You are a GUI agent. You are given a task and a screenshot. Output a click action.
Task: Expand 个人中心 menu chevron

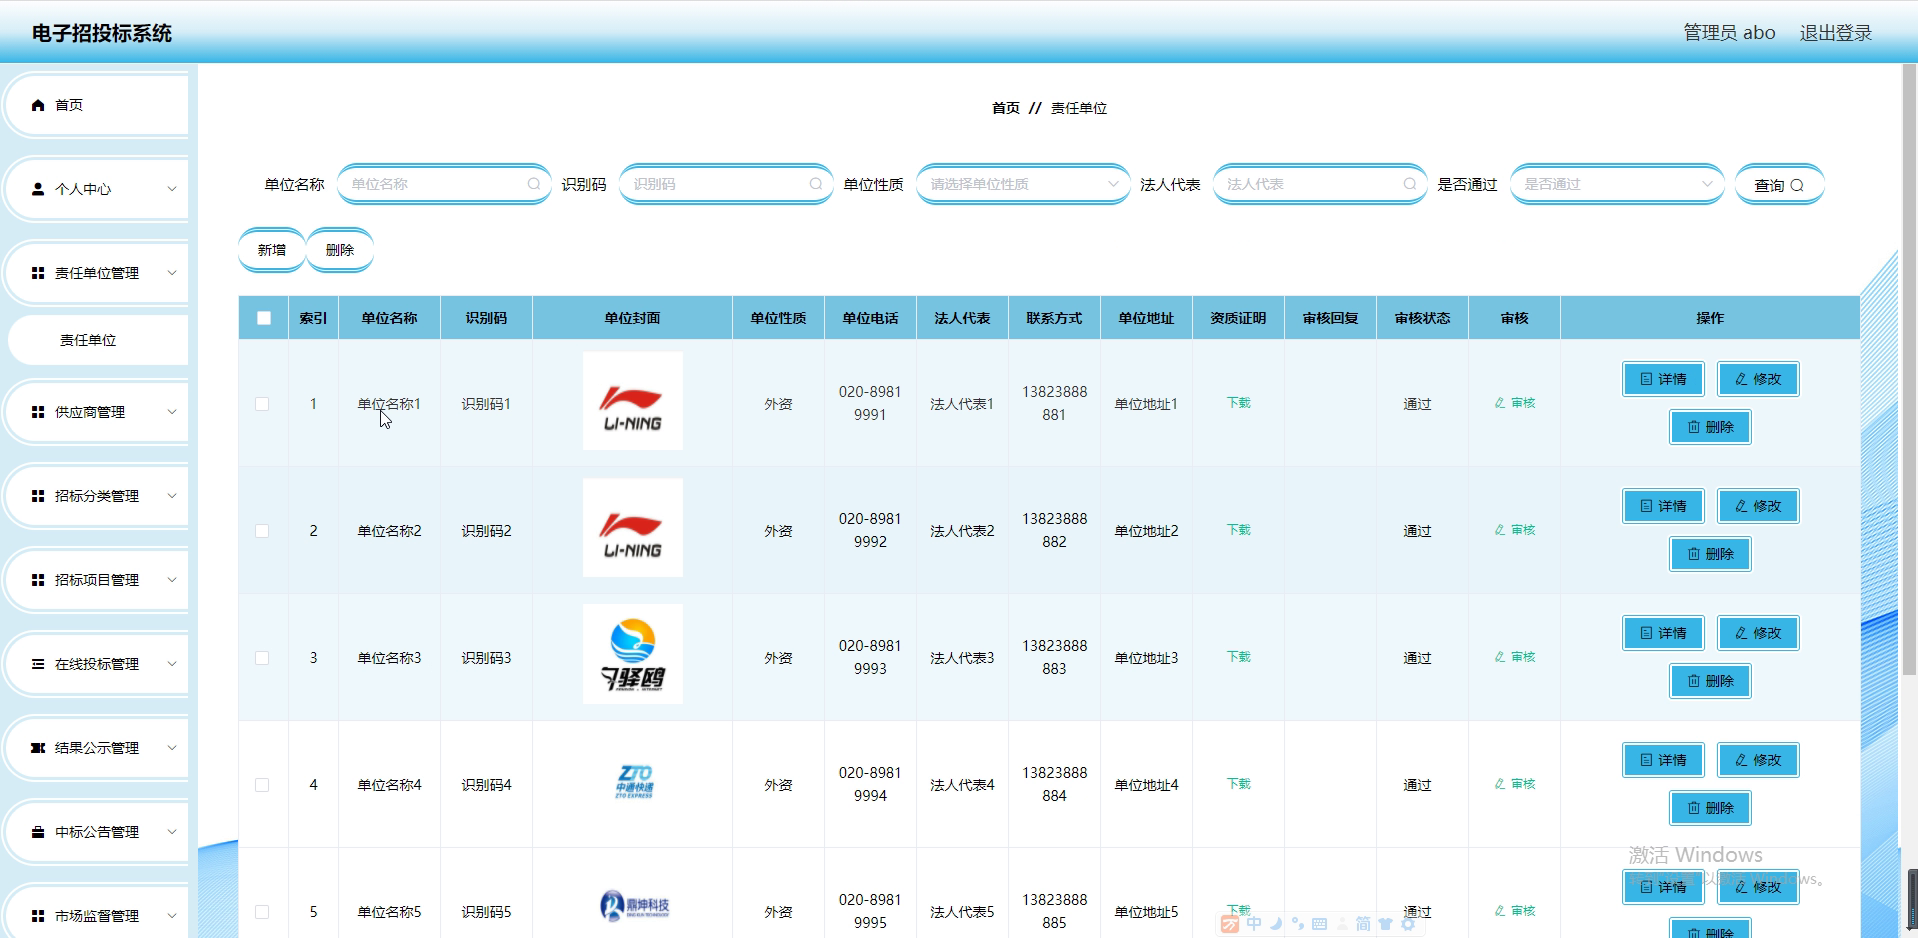[172, 189]
